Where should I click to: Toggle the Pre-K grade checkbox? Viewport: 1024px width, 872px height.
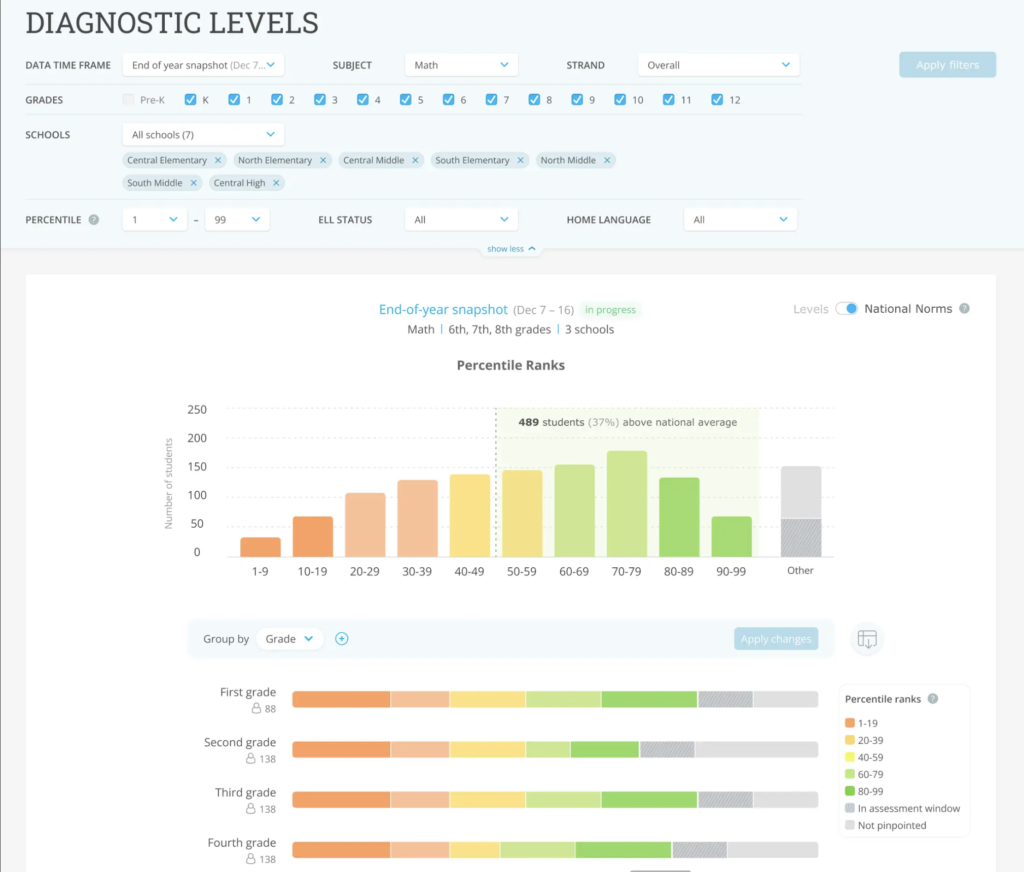(129, 99)
